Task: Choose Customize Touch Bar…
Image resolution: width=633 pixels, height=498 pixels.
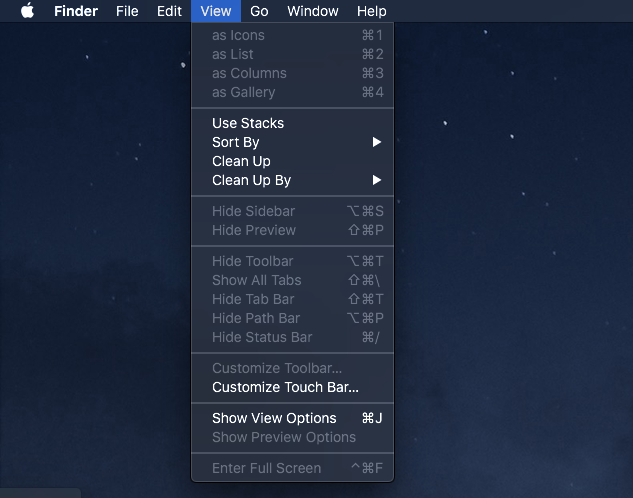Action: click(285, 387)
